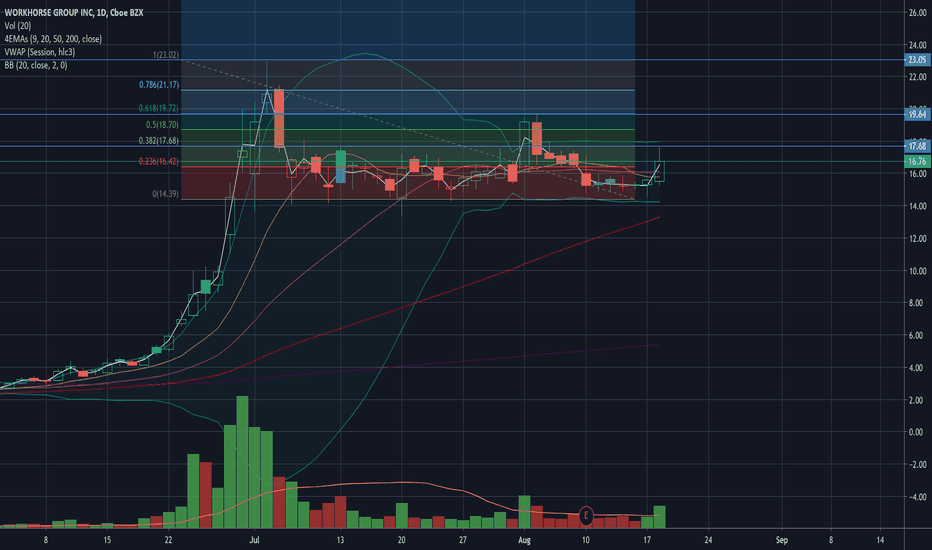932x550 pixels.
Task: Click the 24.00 price scale label
Action: coord(917,45)
